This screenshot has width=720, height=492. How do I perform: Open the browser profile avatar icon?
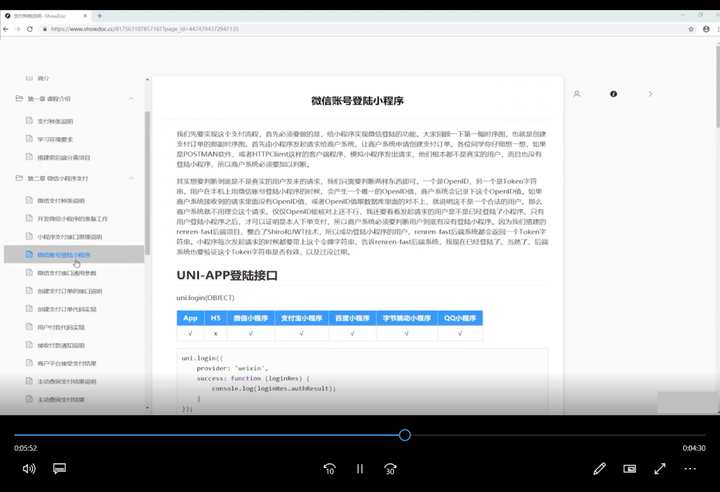(x=706, y=29)
